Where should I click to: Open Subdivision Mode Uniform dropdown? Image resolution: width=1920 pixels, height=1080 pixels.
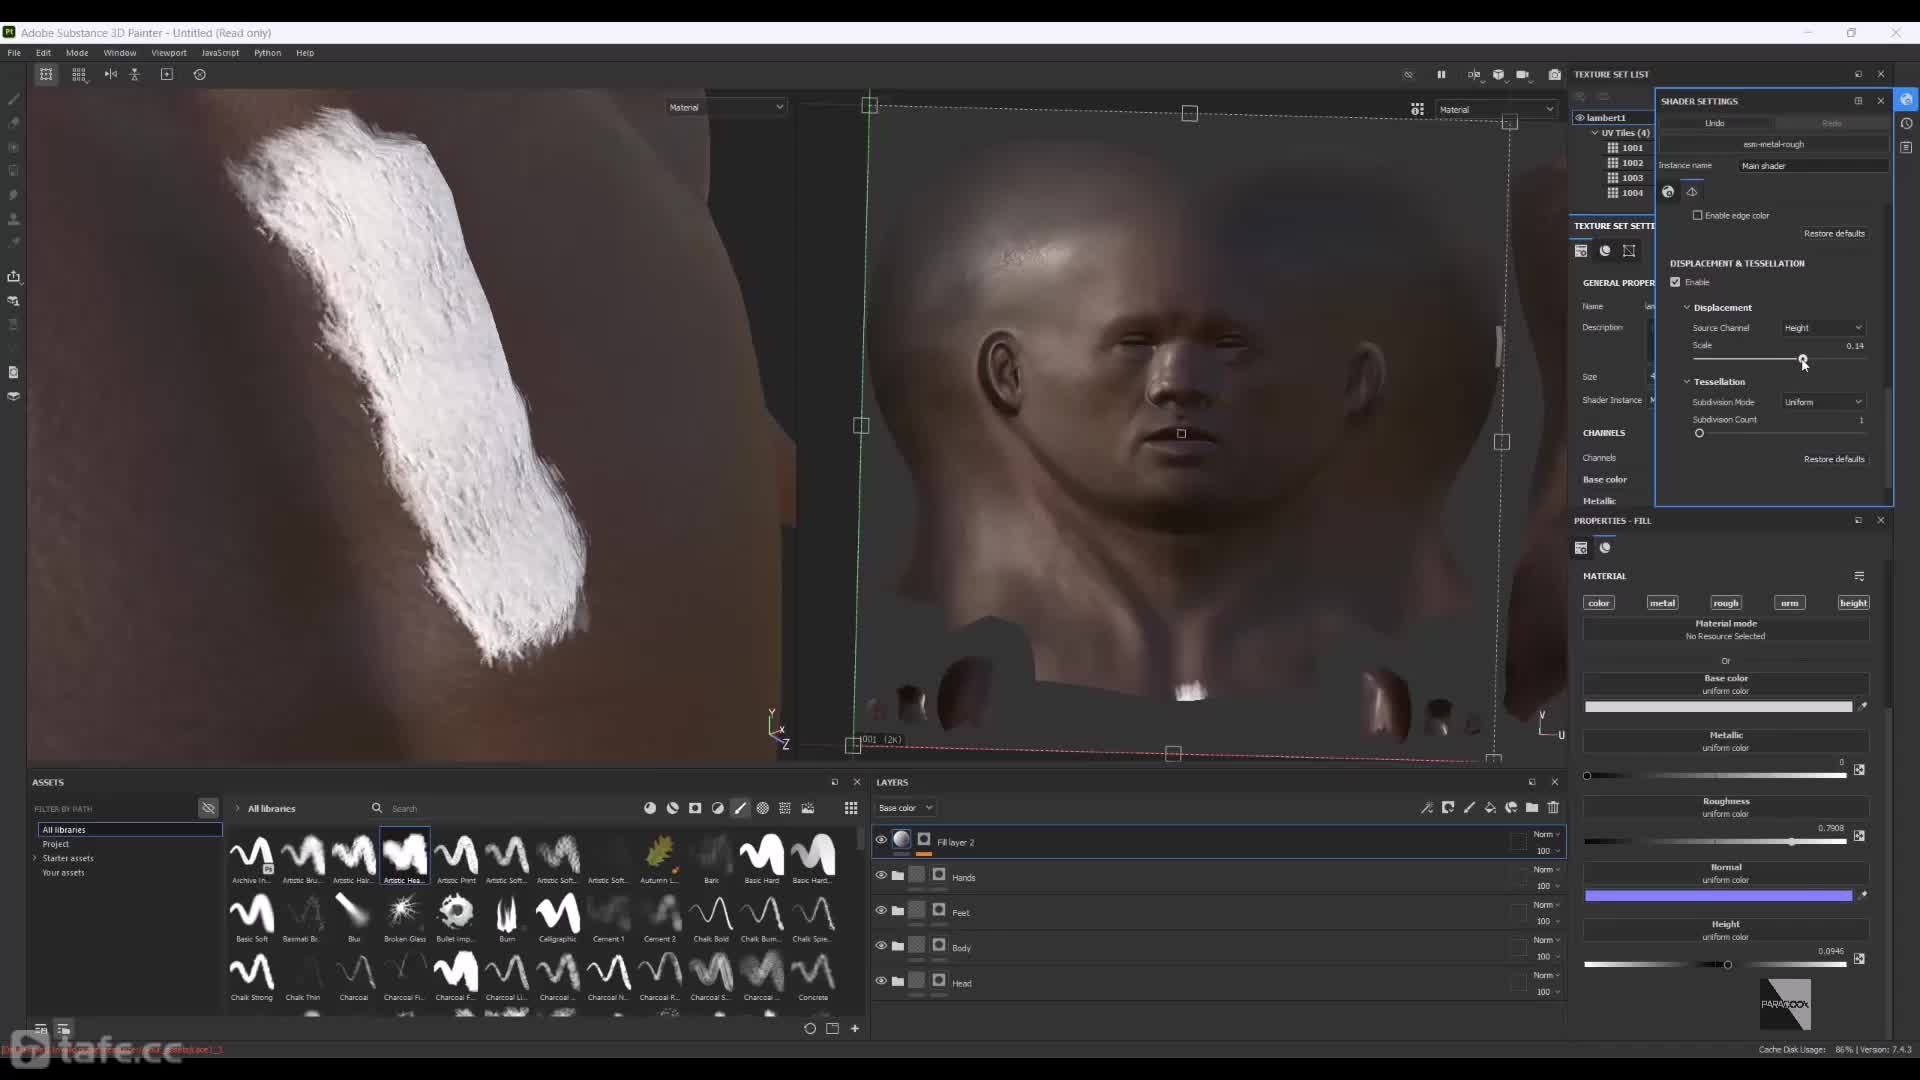[x=1824, y=402]
